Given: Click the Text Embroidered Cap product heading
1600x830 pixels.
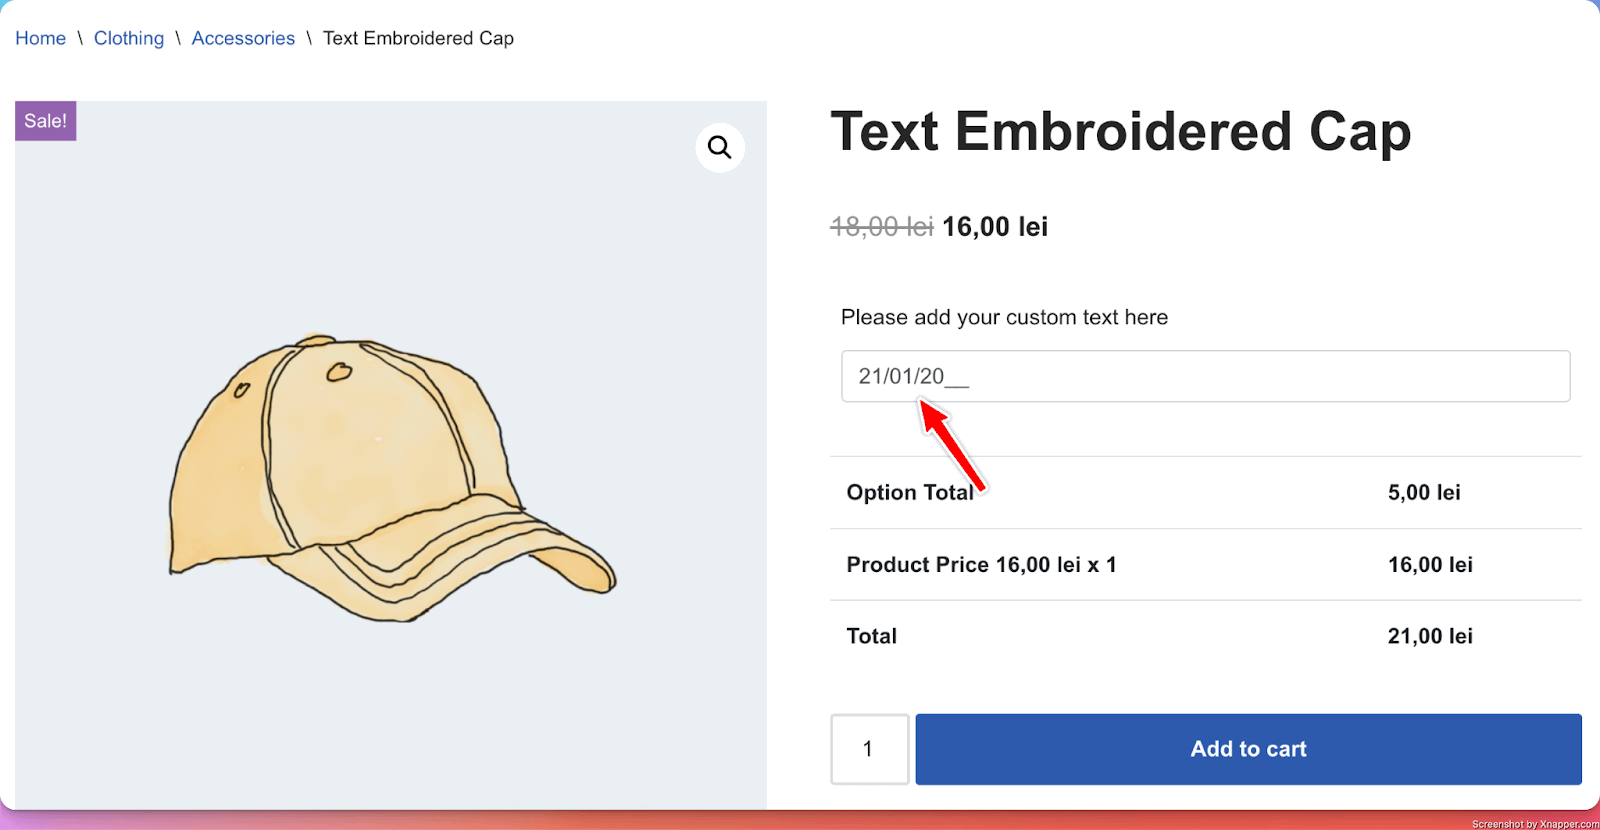Looking at the screenshot, I should (x=1120, y=131).
